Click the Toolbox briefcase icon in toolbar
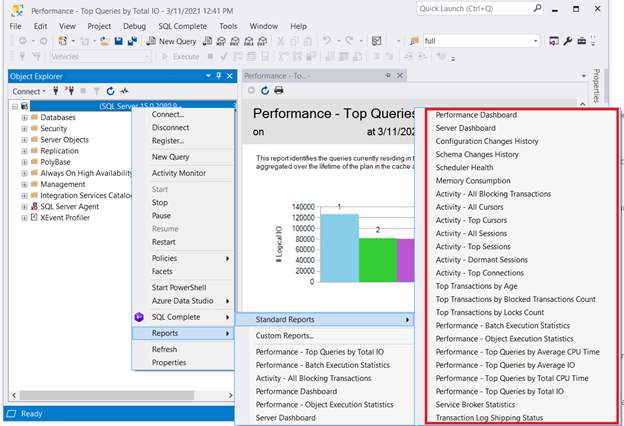 (581, 41)
